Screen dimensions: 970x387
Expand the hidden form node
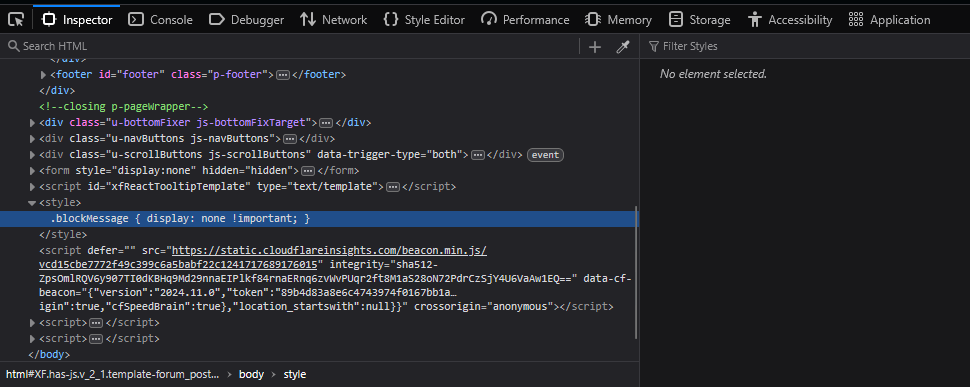[32, 170]
